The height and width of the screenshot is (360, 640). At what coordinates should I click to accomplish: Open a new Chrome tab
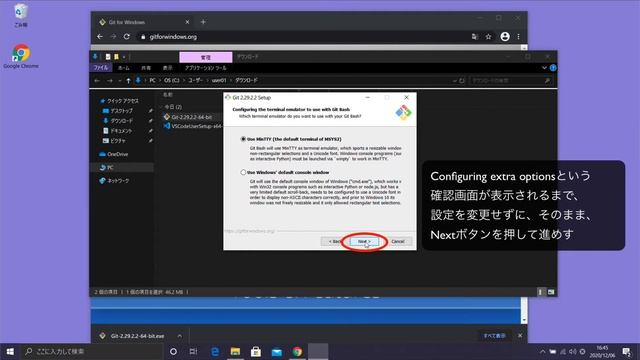tap(203, 22)
